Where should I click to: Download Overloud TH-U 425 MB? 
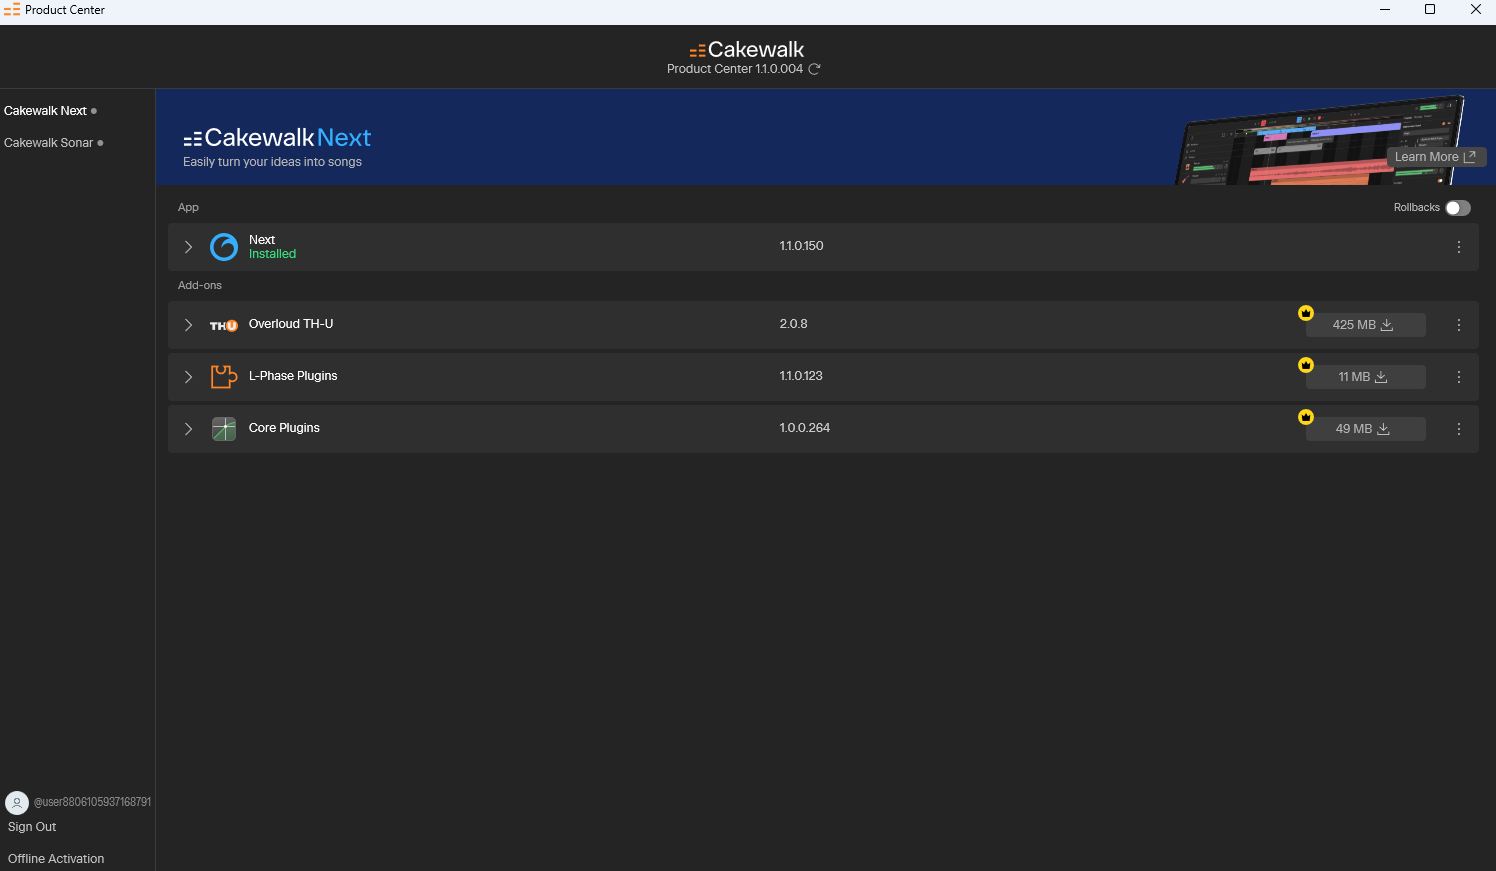click(x=1365, y=325)
